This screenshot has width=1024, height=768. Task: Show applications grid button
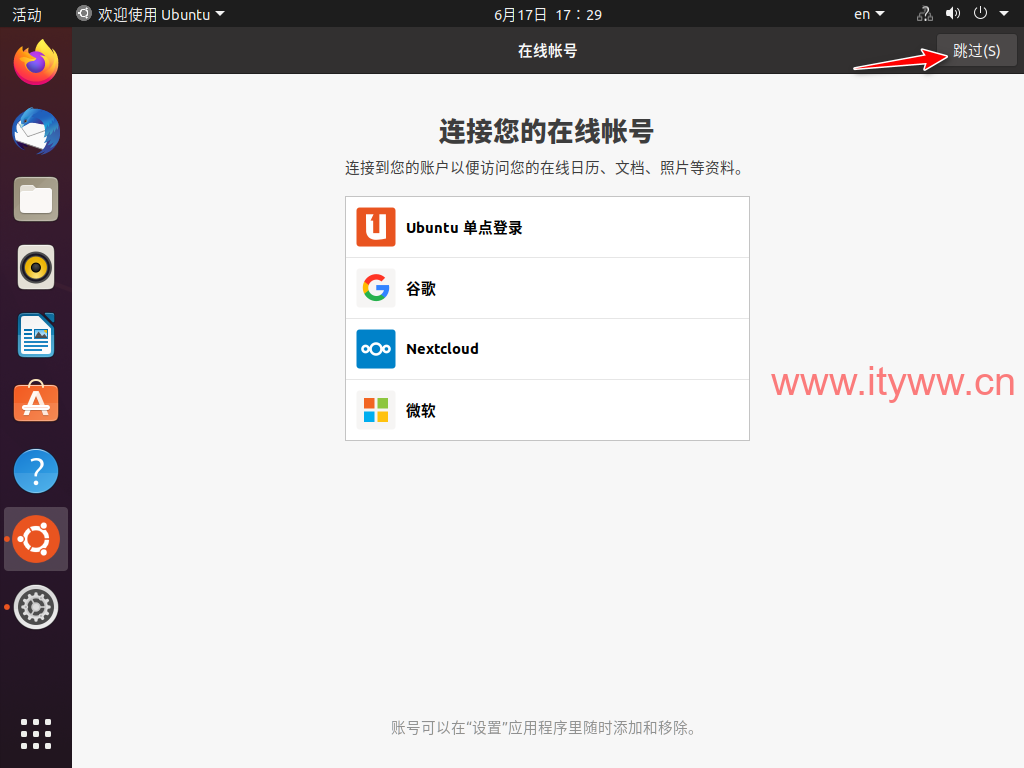pos(36,734)
